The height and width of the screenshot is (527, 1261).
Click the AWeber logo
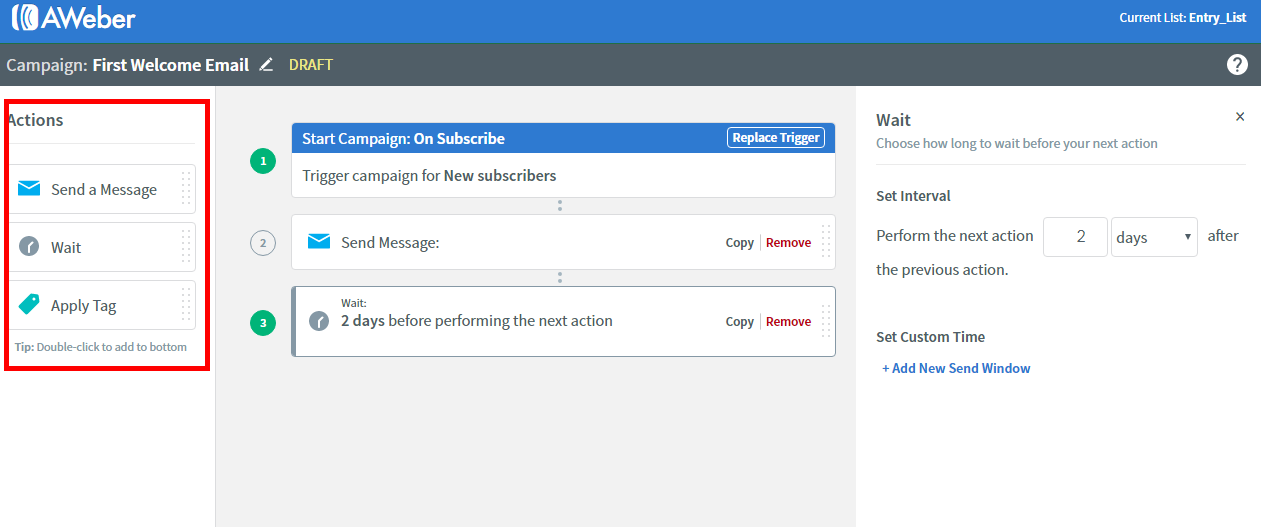point(74,18)
